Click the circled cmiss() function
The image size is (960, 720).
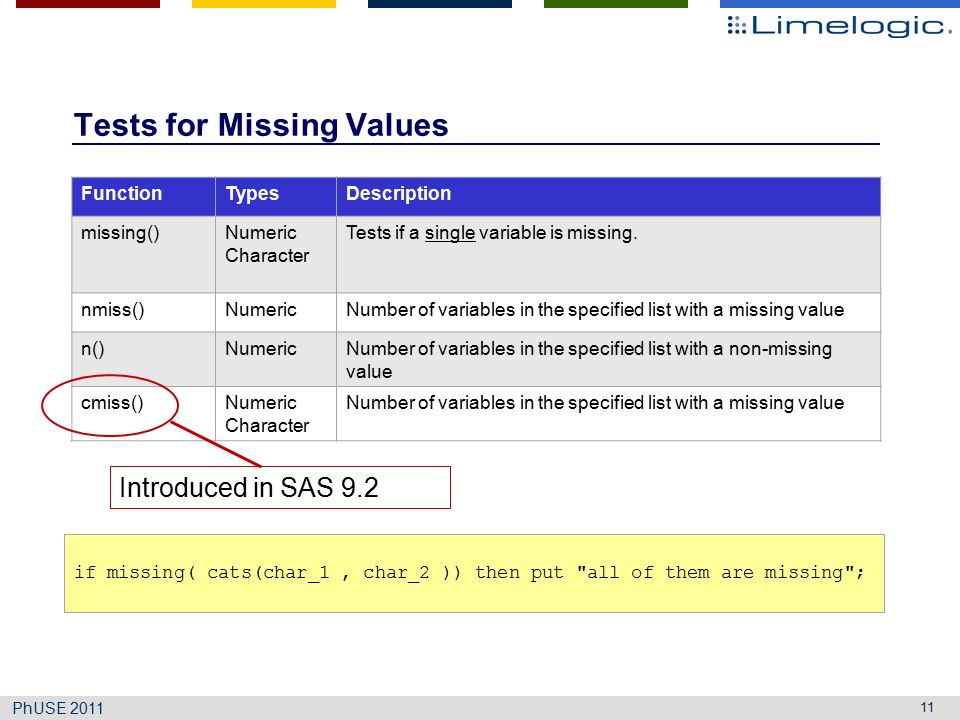112,403
